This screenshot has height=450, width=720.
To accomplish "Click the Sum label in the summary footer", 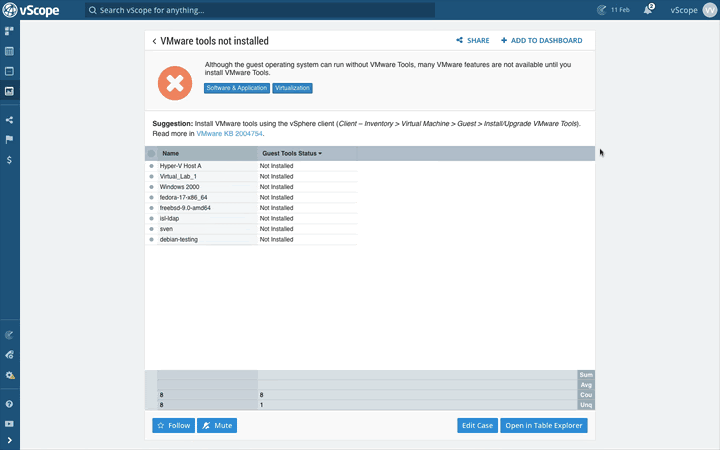I will point(586,375).
